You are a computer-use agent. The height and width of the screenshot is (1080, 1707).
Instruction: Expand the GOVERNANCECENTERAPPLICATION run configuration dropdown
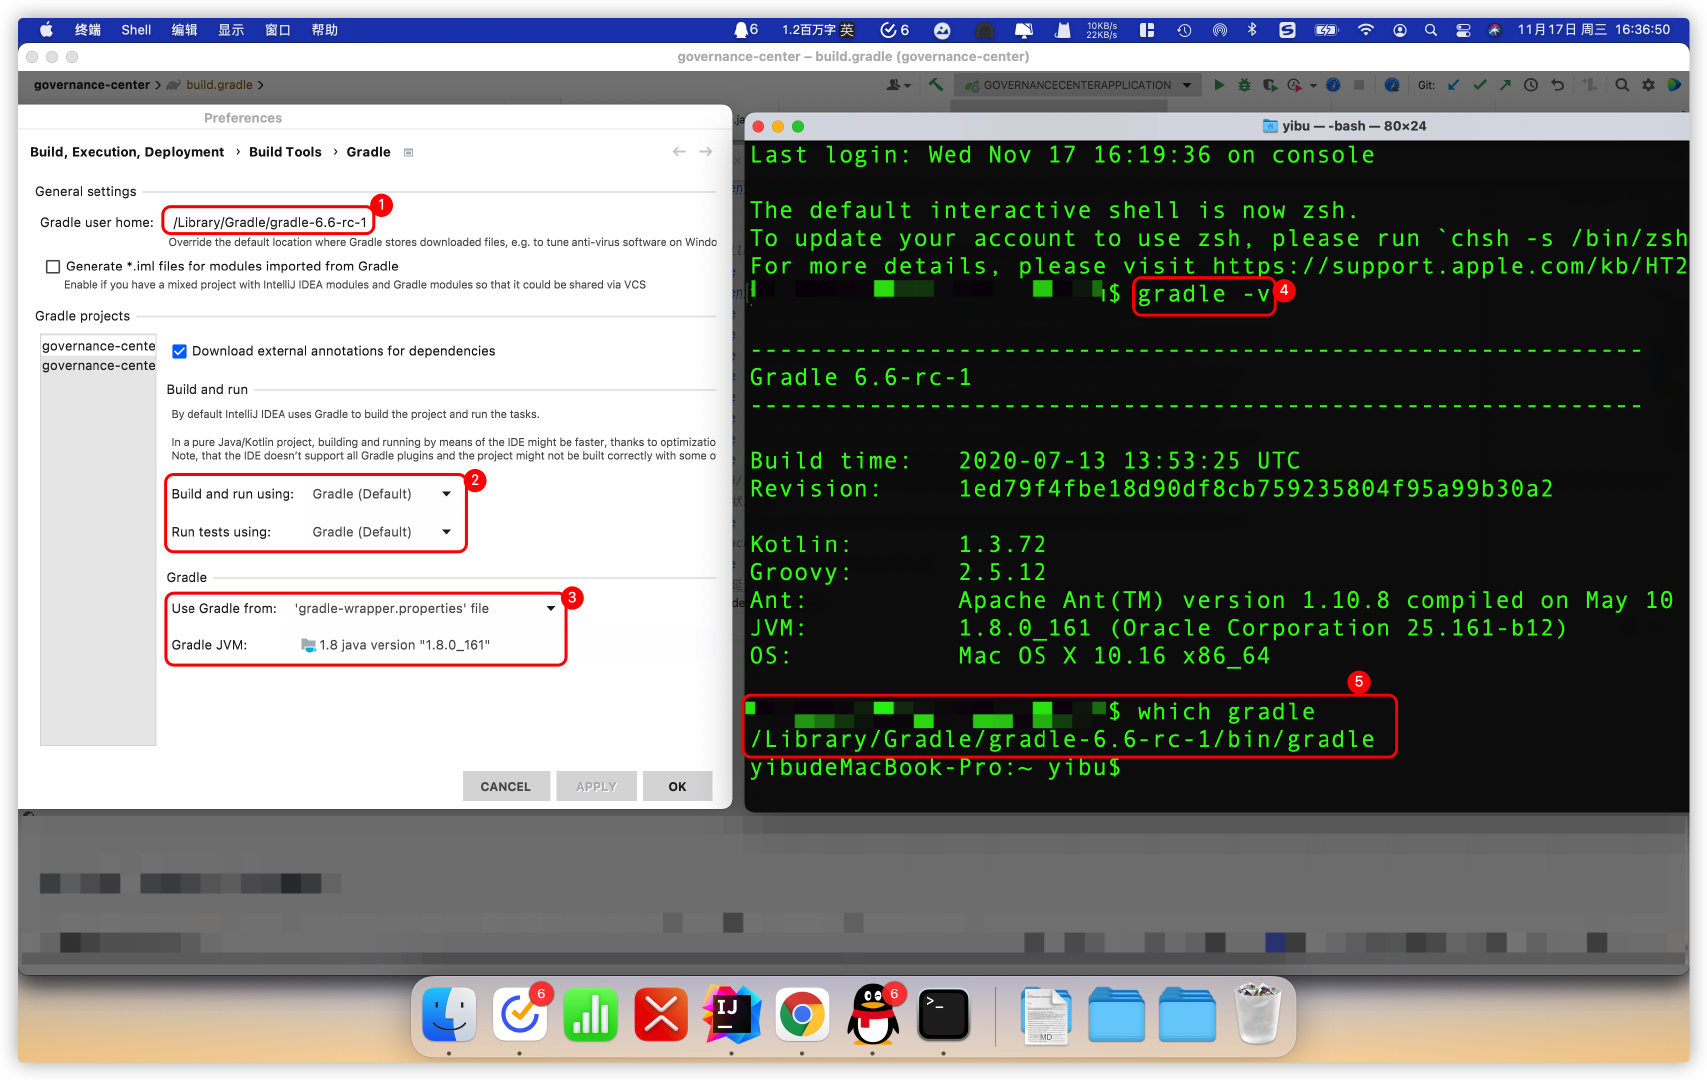click(x=1187, y=85)
